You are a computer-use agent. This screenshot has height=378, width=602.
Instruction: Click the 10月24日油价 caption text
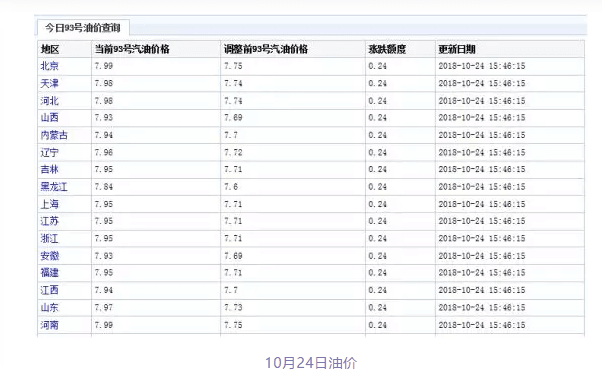click(311, 363)
